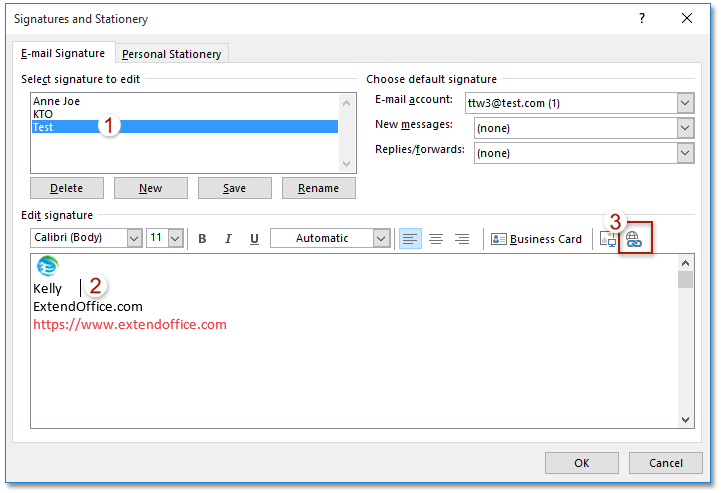The image size is (723, 493).
Task: Click the editor scroll down arrow
Action: click(x=685, y=420)
